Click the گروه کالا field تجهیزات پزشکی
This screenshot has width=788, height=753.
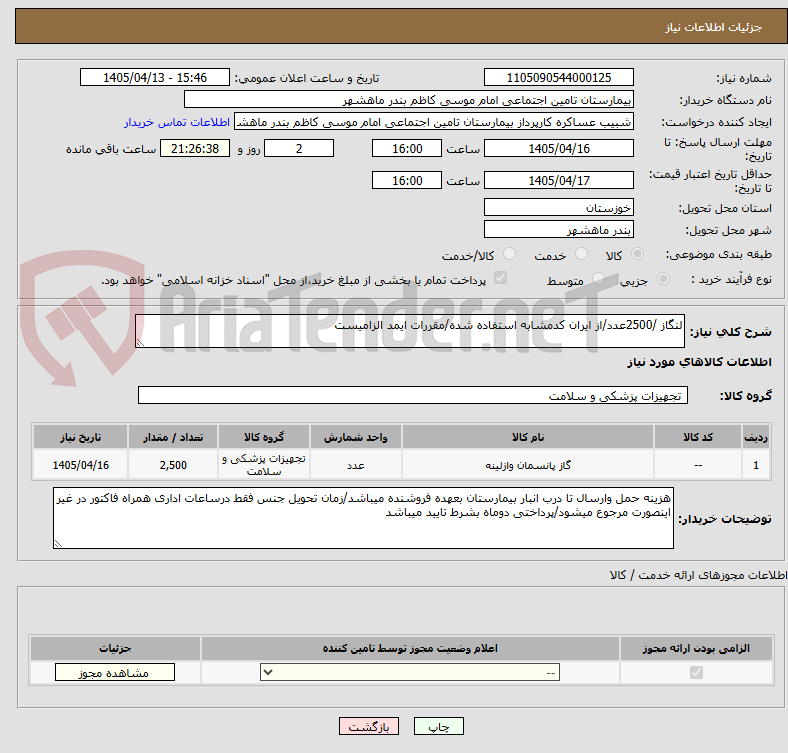pyautogui.click(x=413, y=395)
